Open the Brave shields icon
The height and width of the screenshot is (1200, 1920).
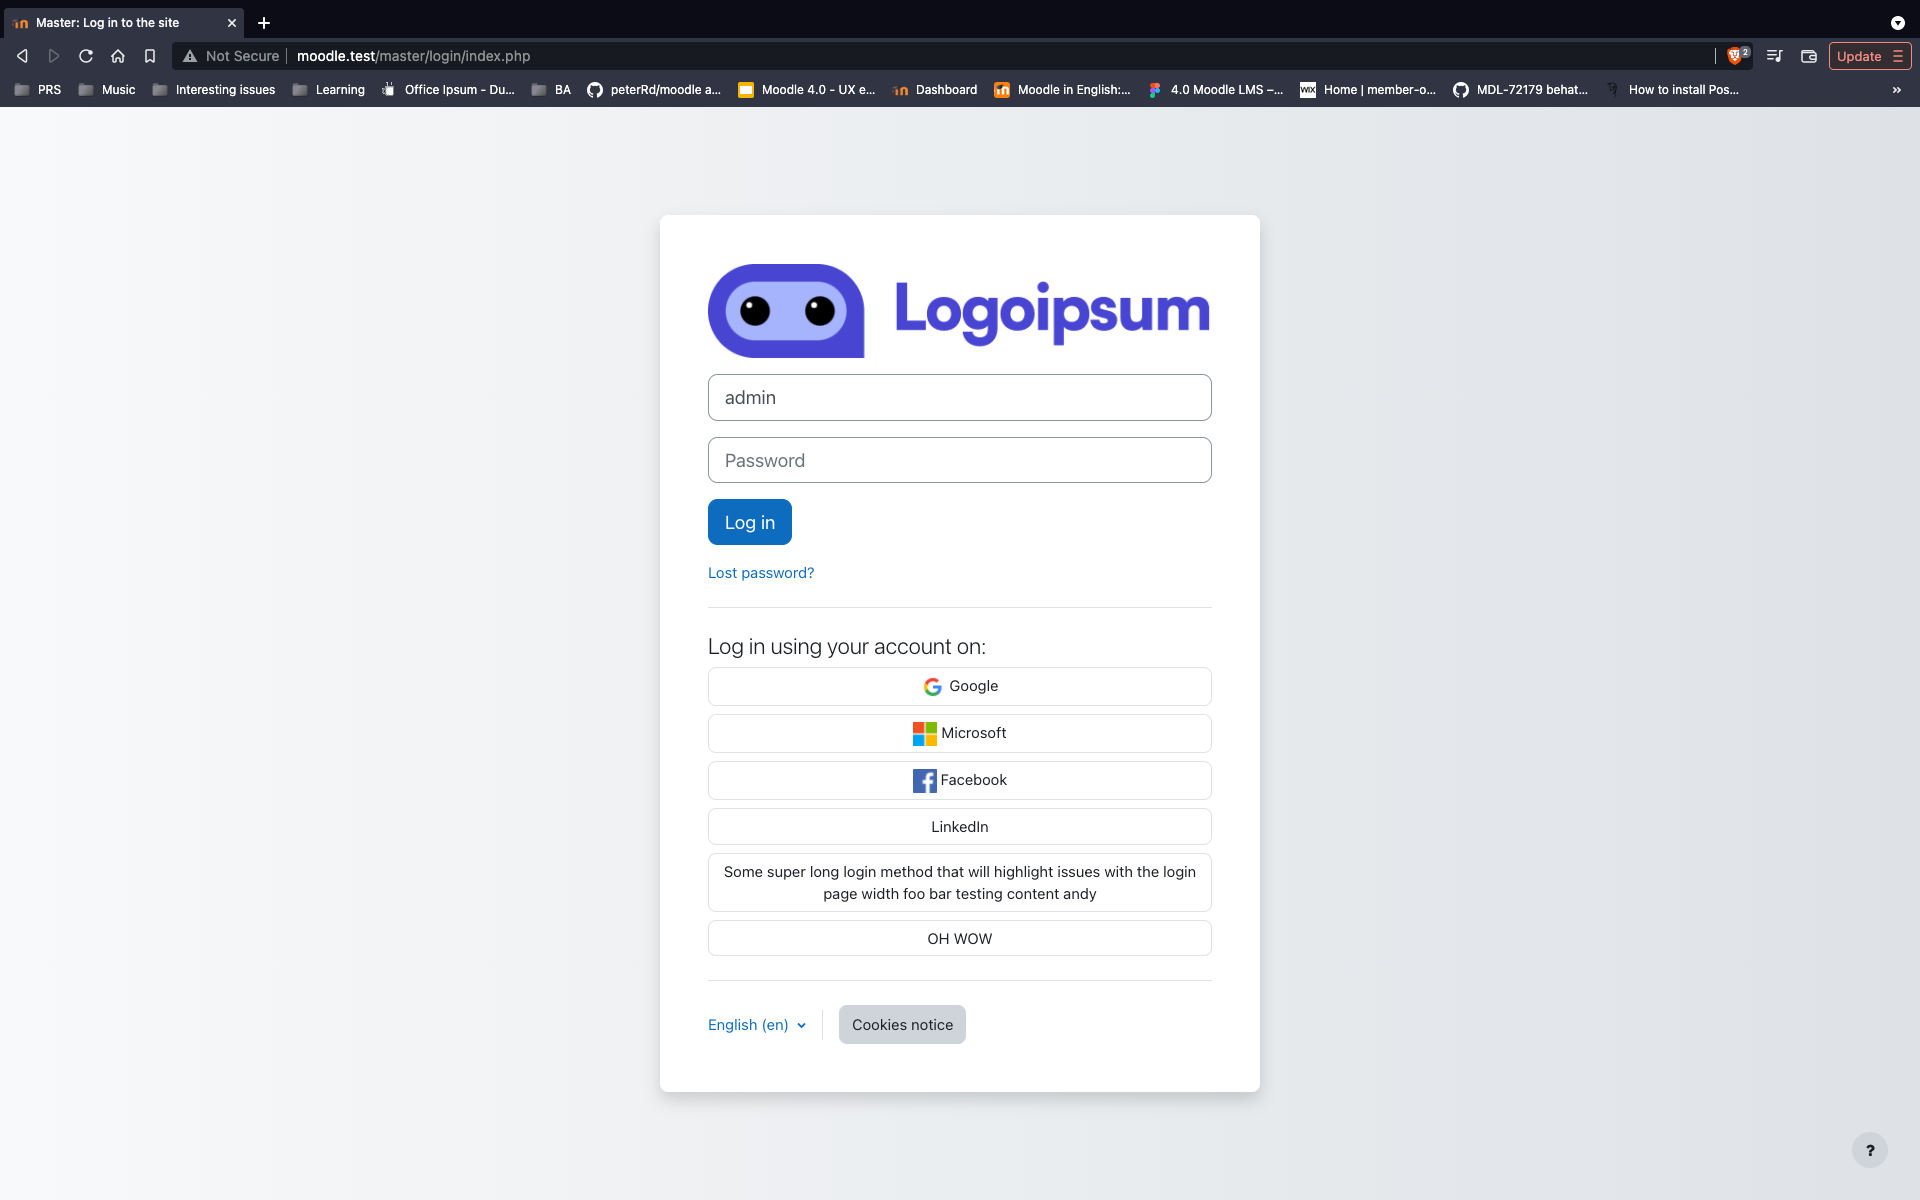(1737, 56)
